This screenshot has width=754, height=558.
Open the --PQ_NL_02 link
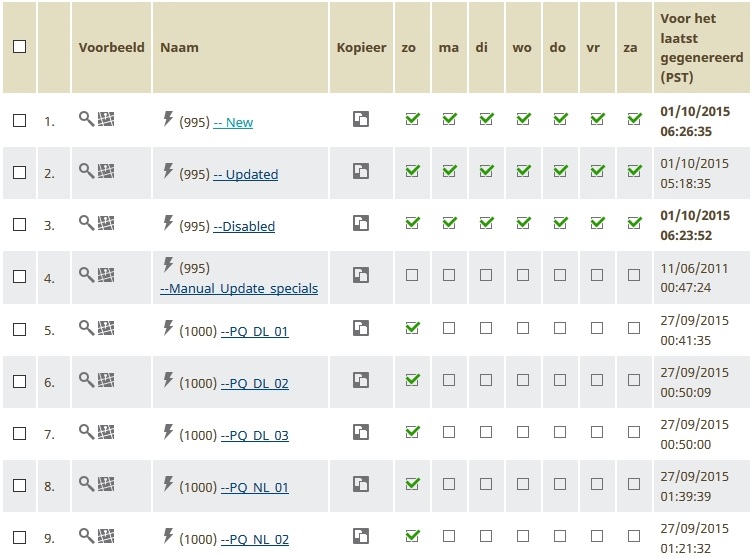pos(255,539)
